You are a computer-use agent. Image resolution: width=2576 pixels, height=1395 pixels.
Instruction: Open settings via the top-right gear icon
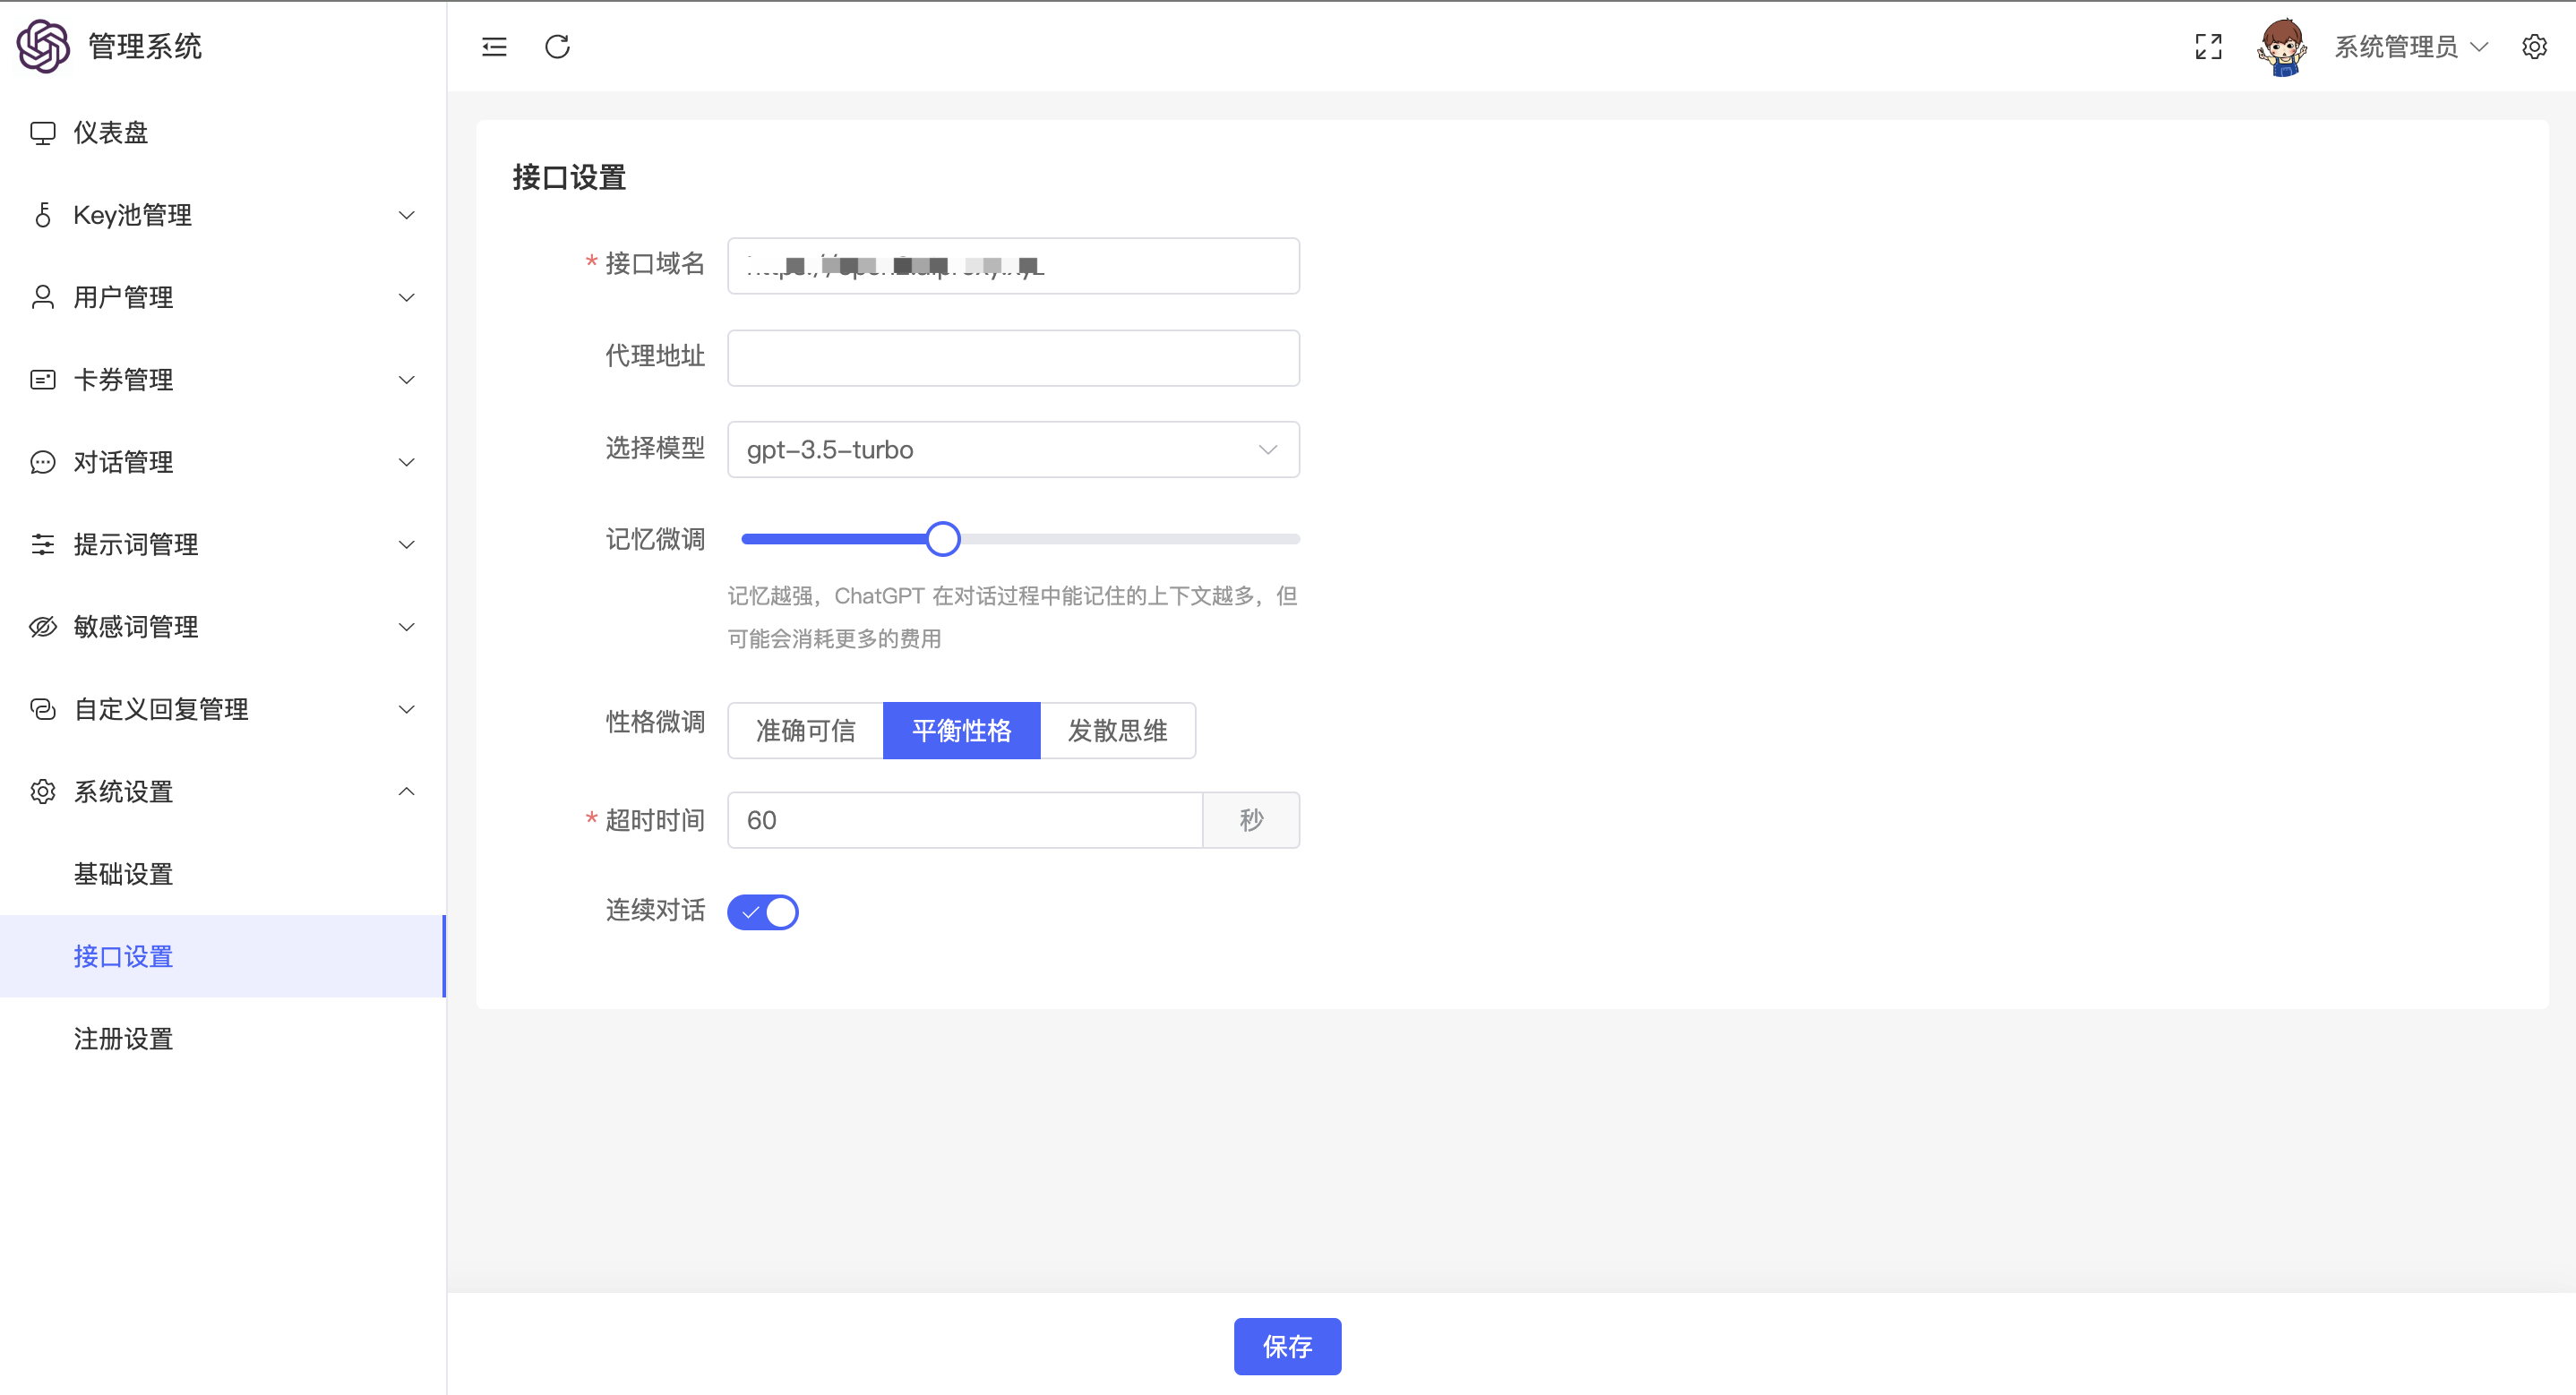[x=2534, y=47]
